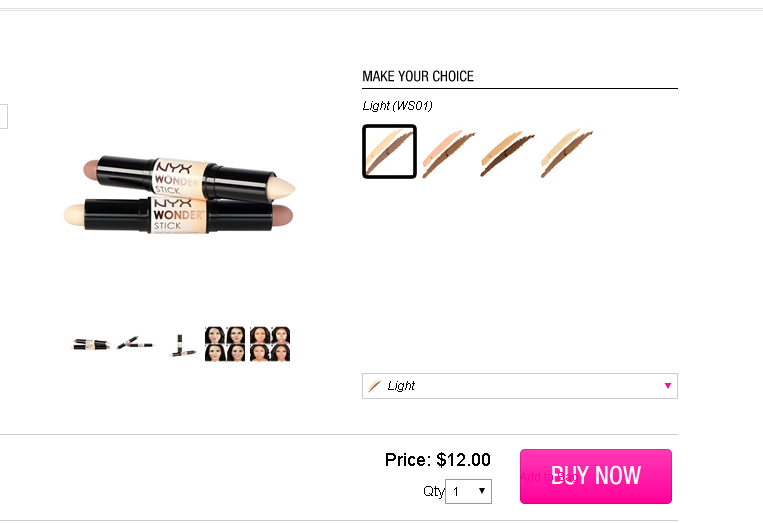Click the MAKE YOUR CHOICE heading
The width and height of the screenshot is (763, 523).
tap(418, 77)
